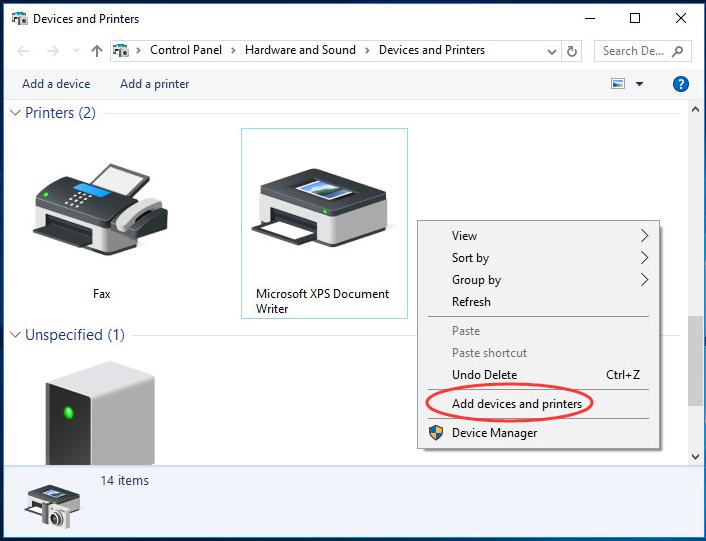706x541 pixels.
Task: Select Microsoft XPS Document Writer printer
Action: tap(323, 208)
